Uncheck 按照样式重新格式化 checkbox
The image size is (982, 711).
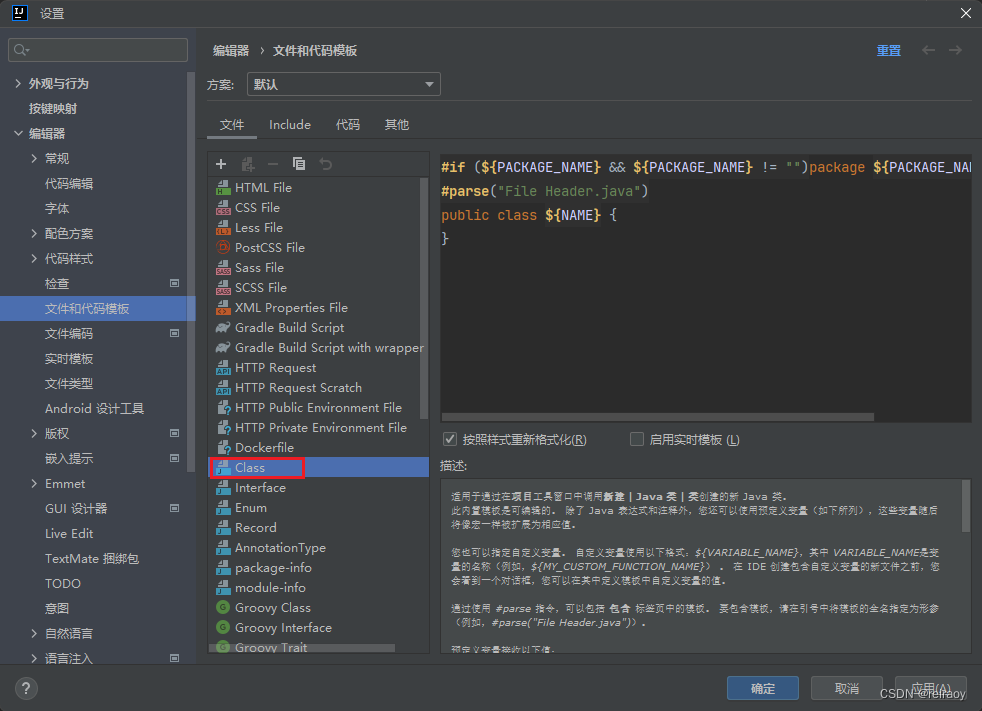click(449, 439)
